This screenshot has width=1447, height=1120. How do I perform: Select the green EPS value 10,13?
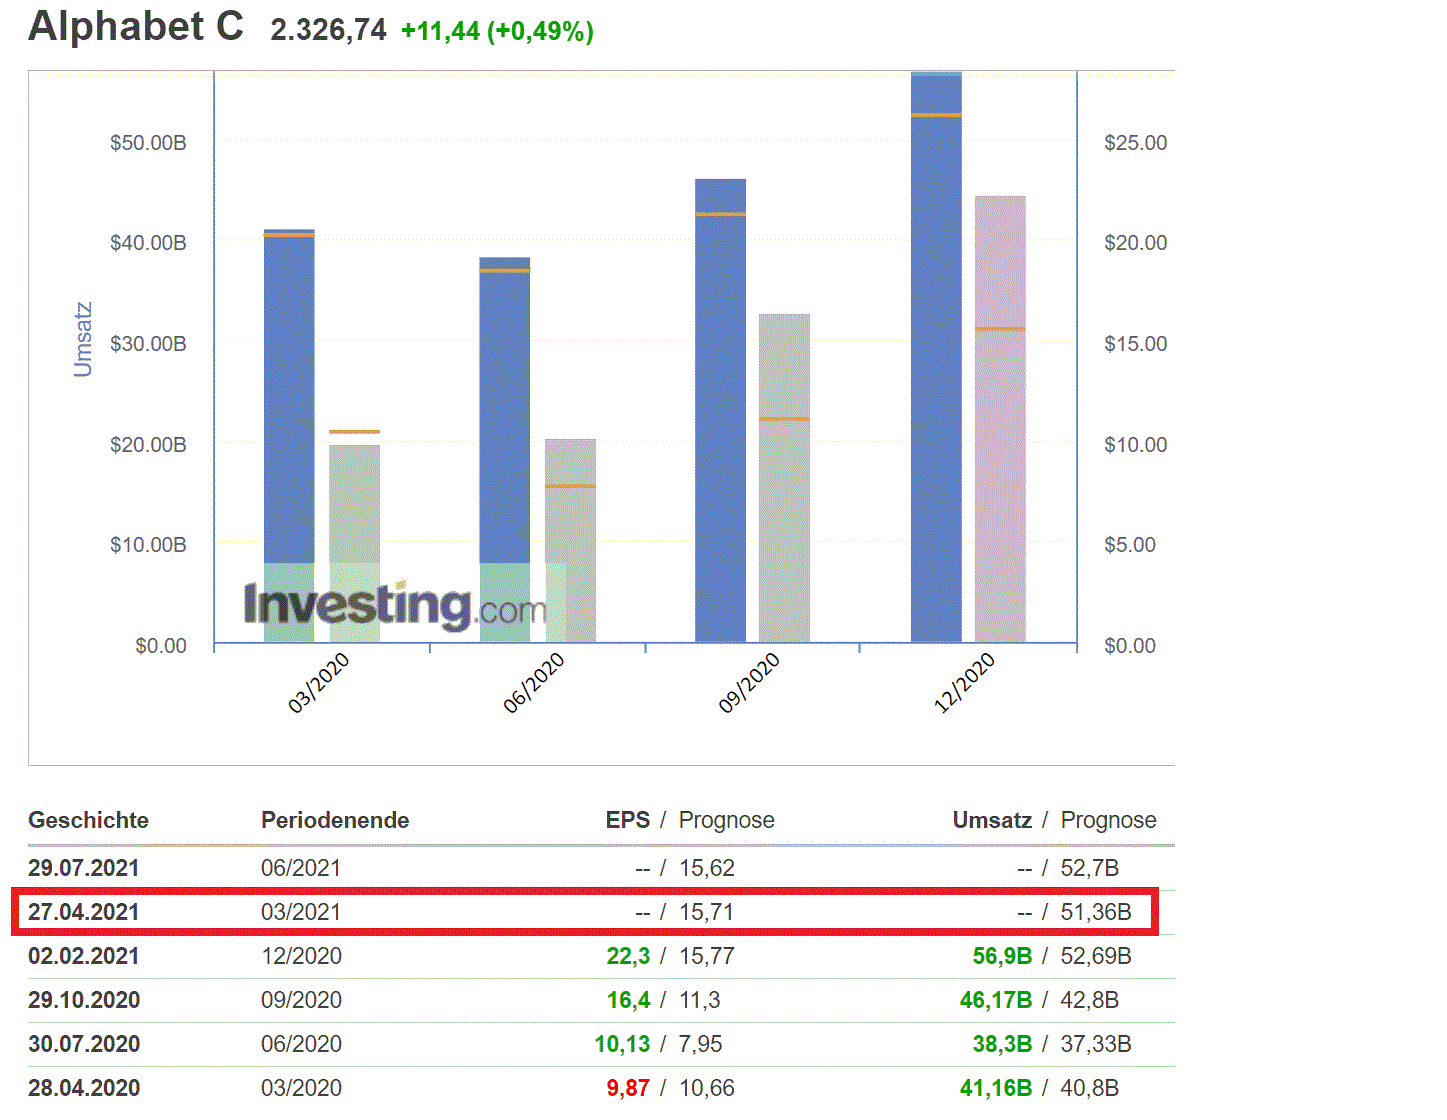pyautogui.click(x=622, y=1044)
